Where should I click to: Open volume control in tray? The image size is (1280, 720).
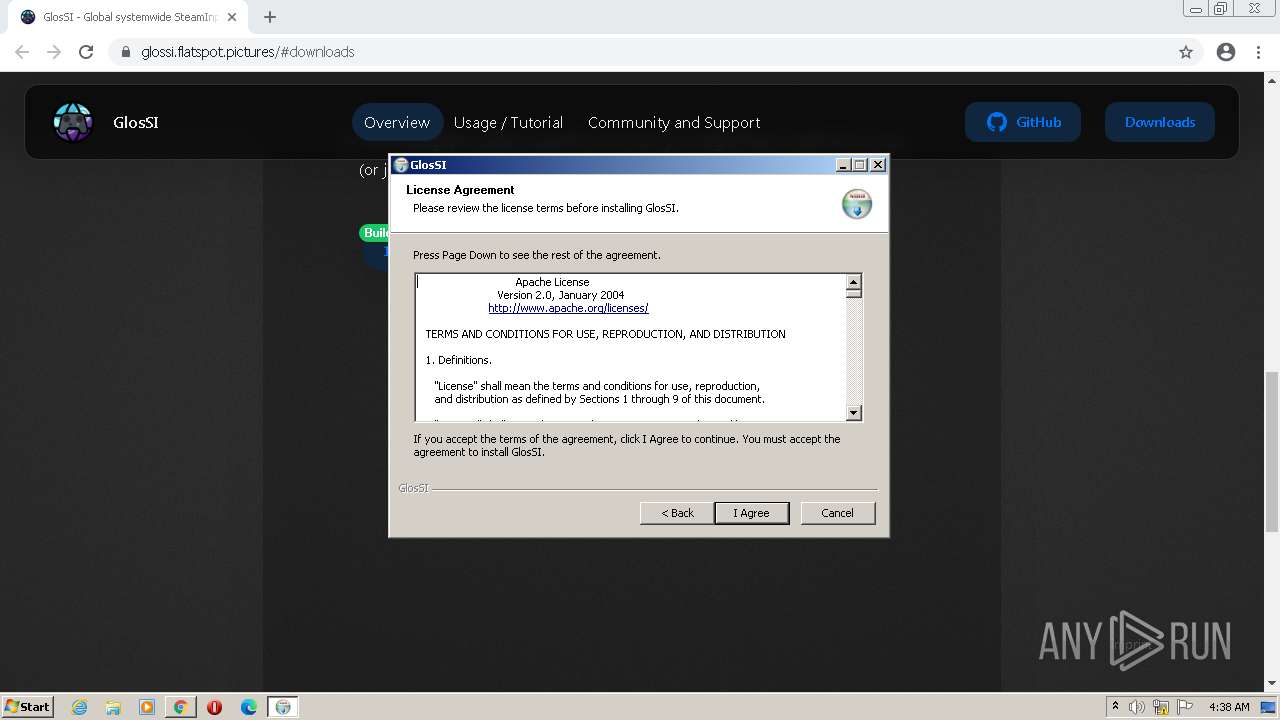(1137, 707)
